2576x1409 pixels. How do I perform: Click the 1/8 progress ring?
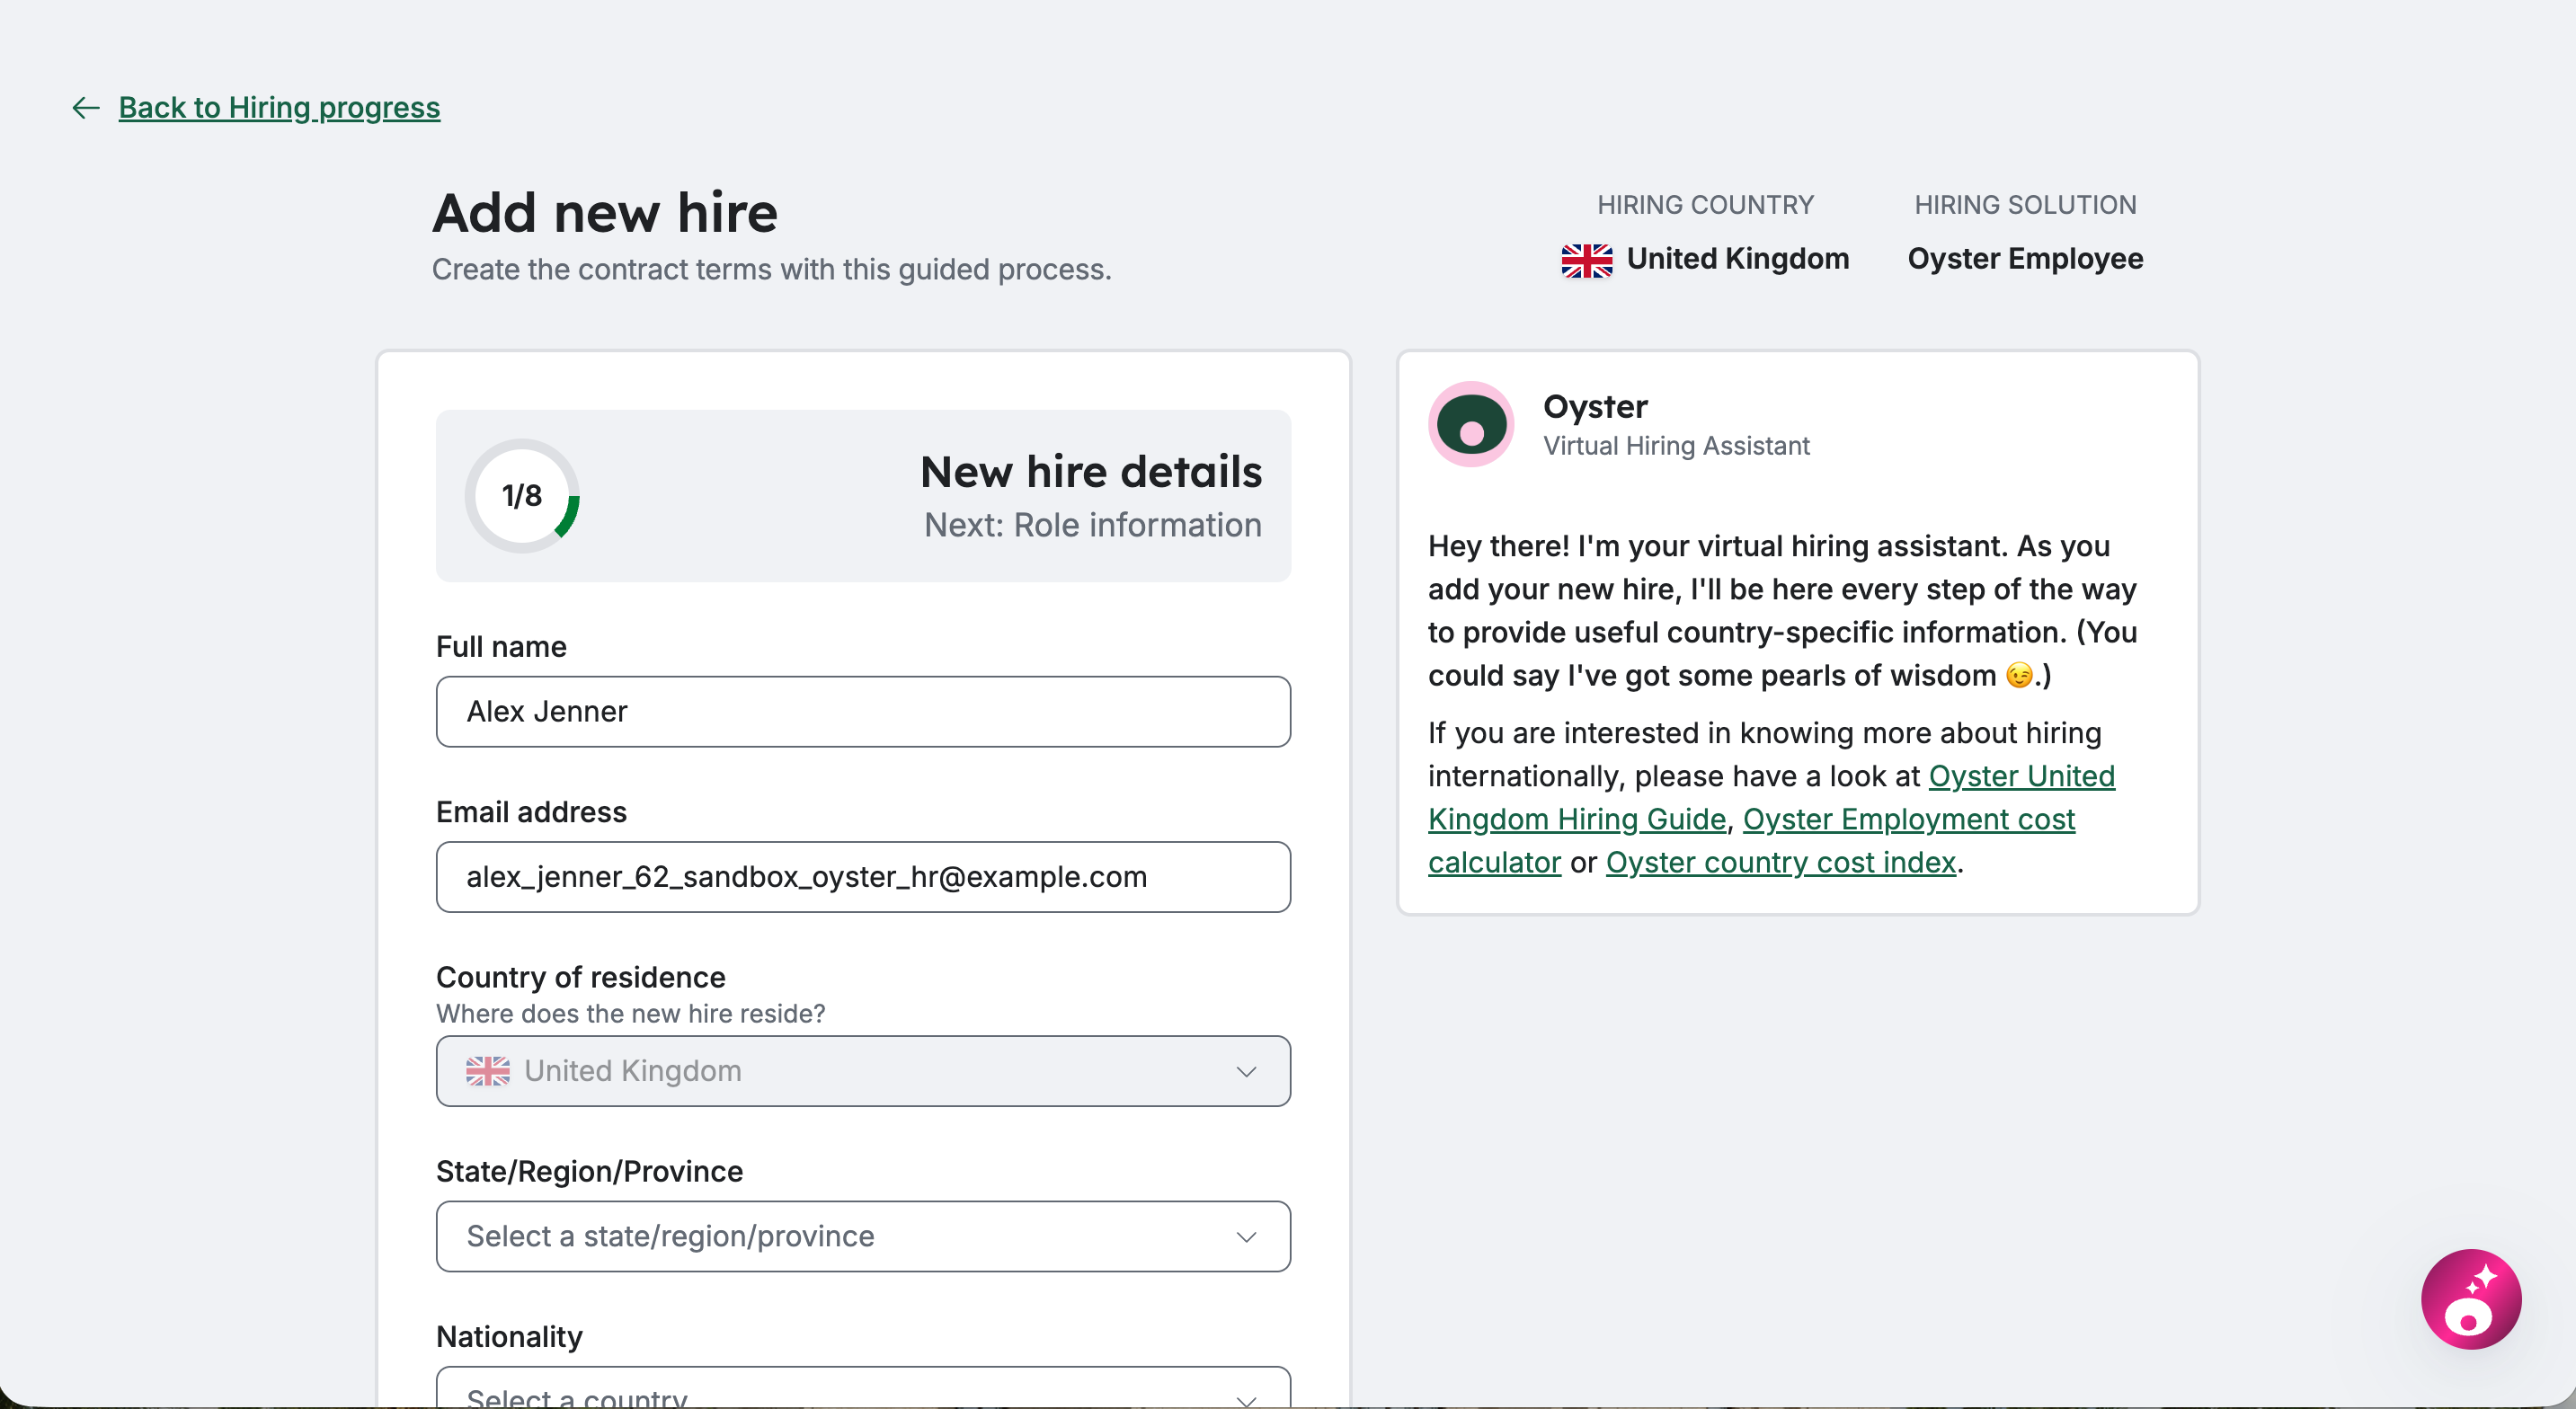522,496
